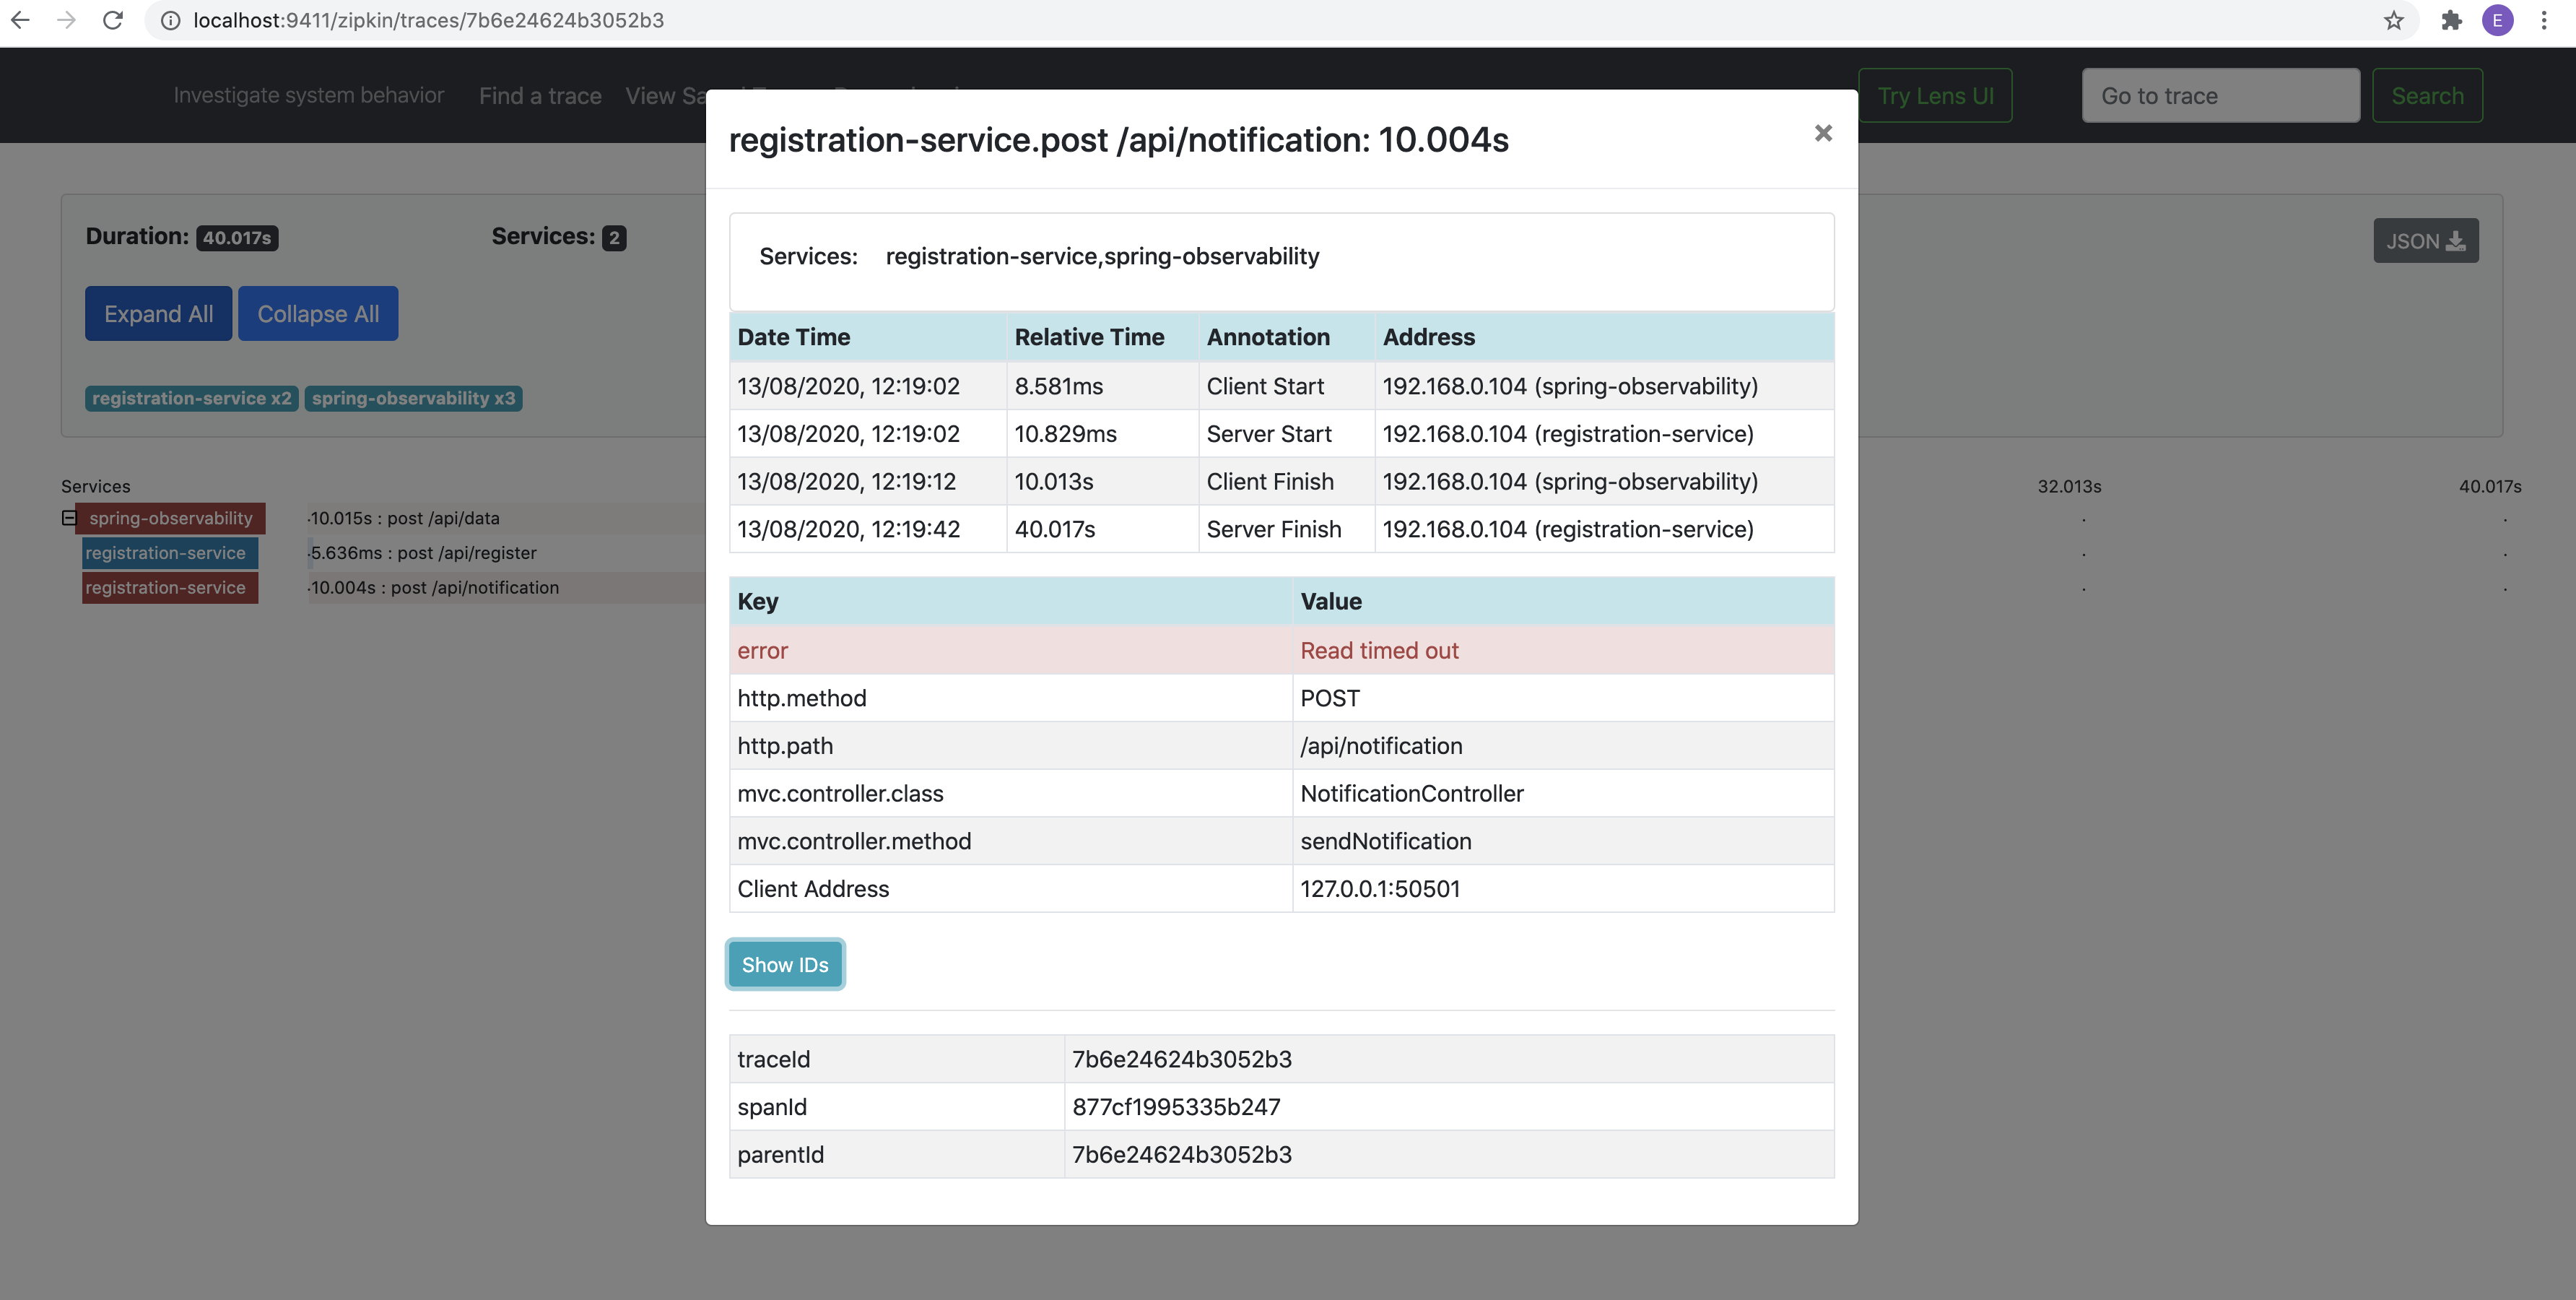This screenshot has width=2576, height=1300.
Task: Open Chrome three-dot menu
Action: pos(2544,20)
